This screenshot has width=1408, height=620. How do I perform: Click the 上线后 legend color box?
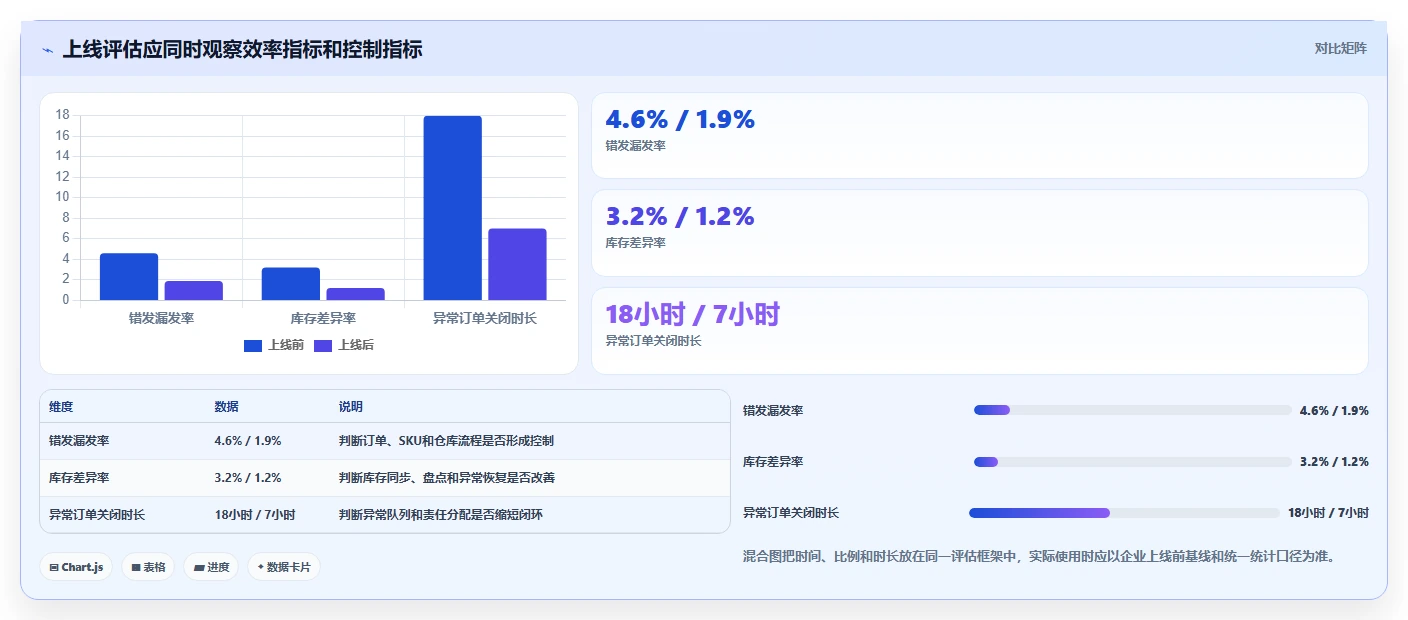coord(323,345)
